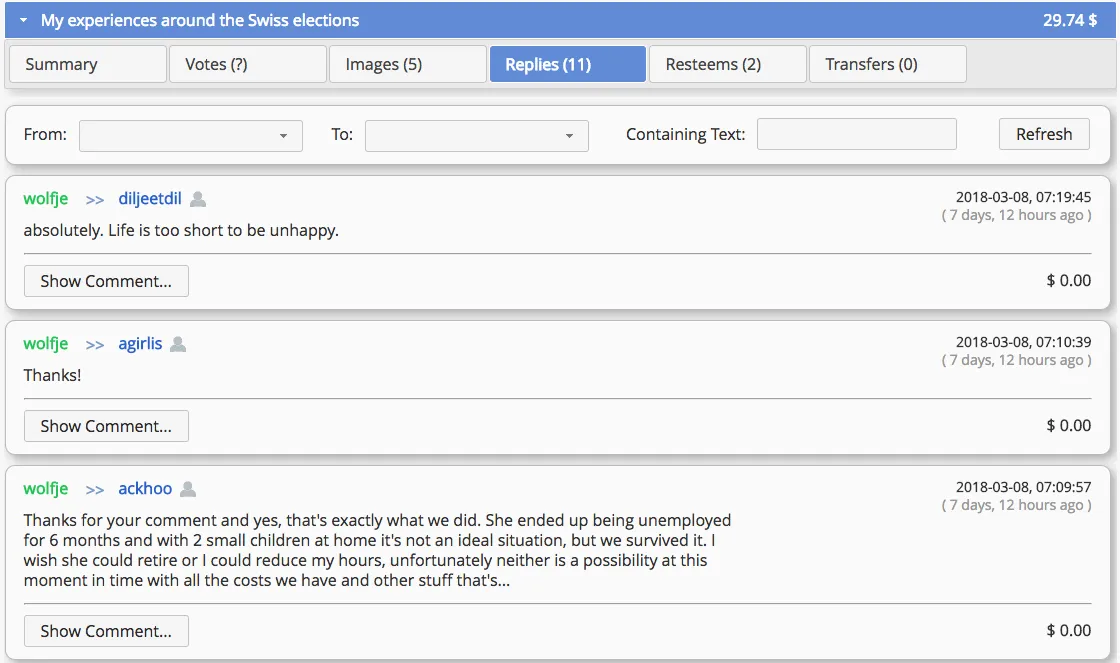Image resolution: width=1120 pixels, height=663 pixels.
Task: Click wolfje author link in Thanks! reply
Action: (x=46, y=344)
